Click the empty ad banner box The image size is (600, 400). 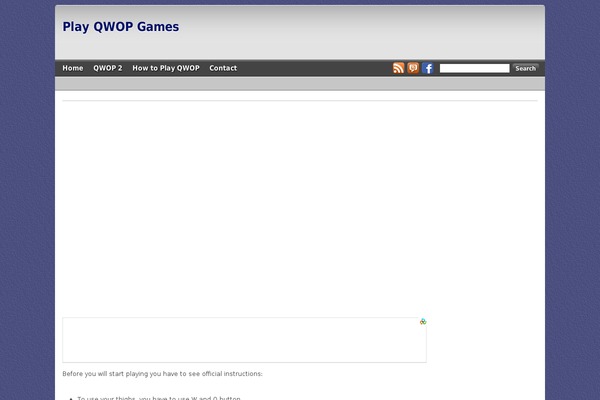tap(245, 340)
